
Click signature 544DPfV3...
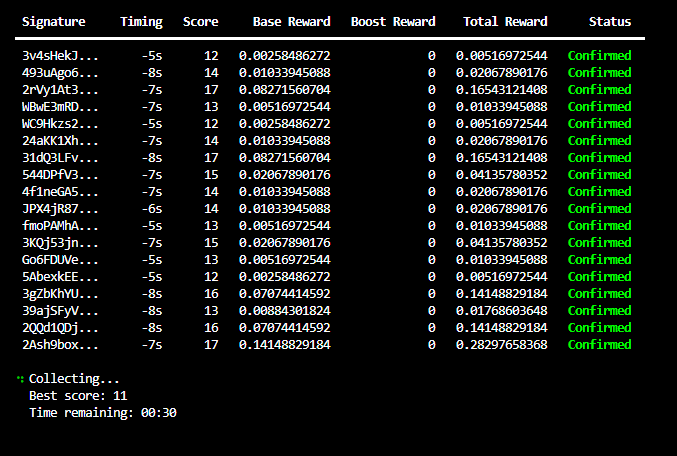[x=60, y=175]
